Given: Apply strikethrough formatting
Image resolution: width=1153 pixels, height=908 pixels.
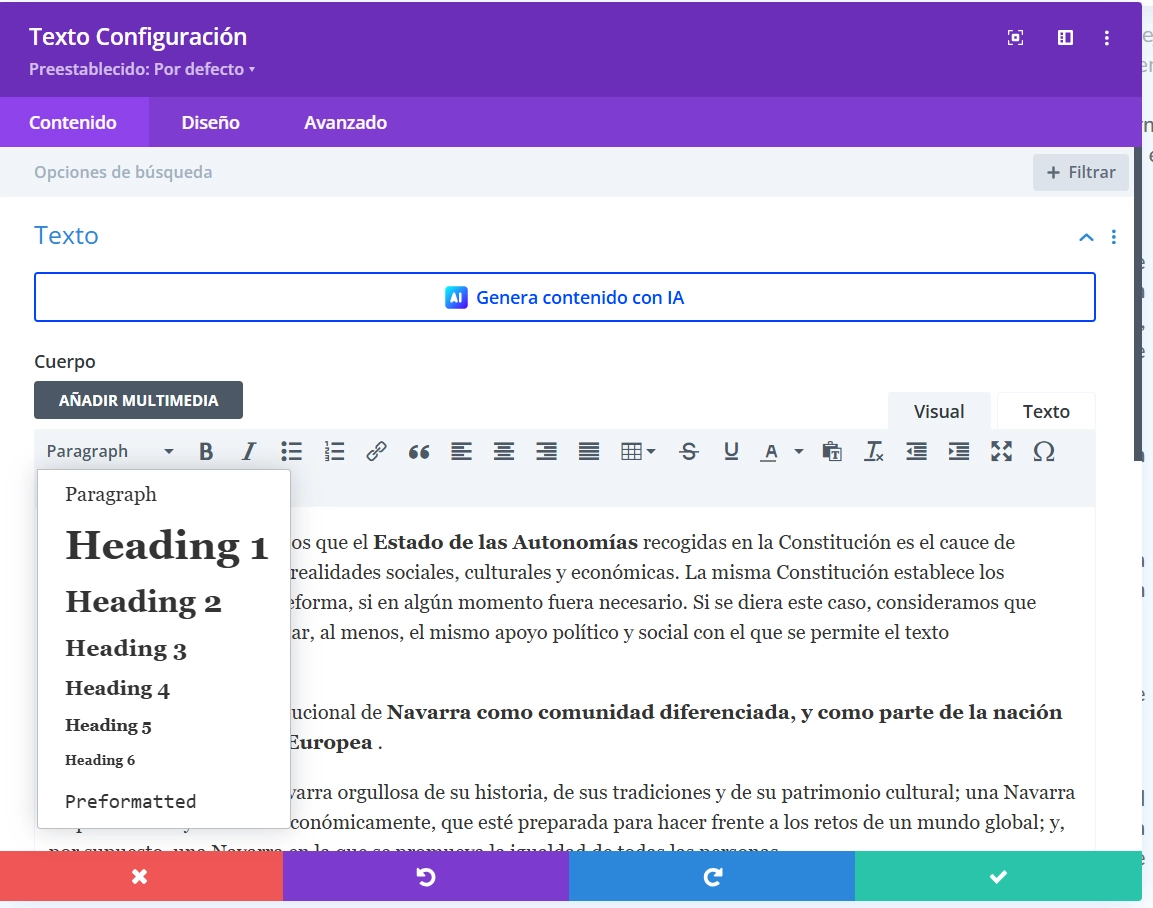Looking at the screenshot, I should [x=689, y=451].
